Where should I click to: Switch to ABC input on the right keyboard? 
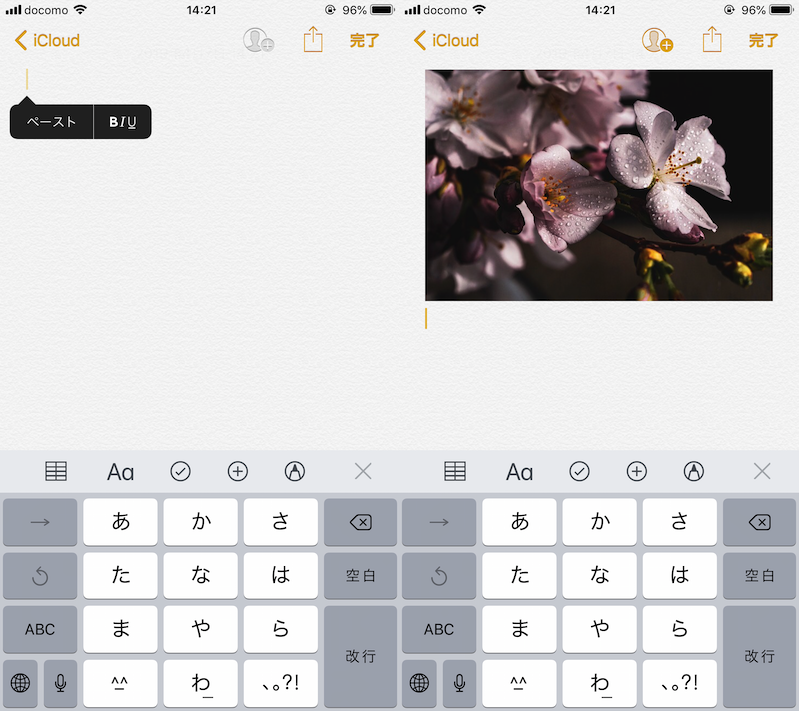(439, 629)
